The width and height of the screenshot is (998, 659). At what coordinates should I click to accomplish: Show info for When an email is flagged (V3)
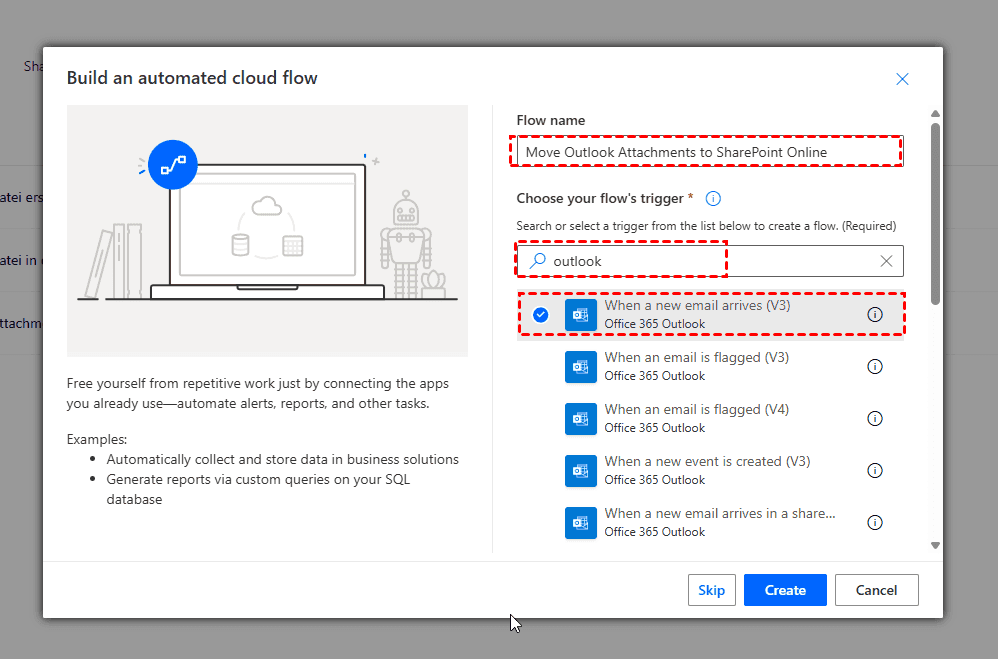click(875, 367)
